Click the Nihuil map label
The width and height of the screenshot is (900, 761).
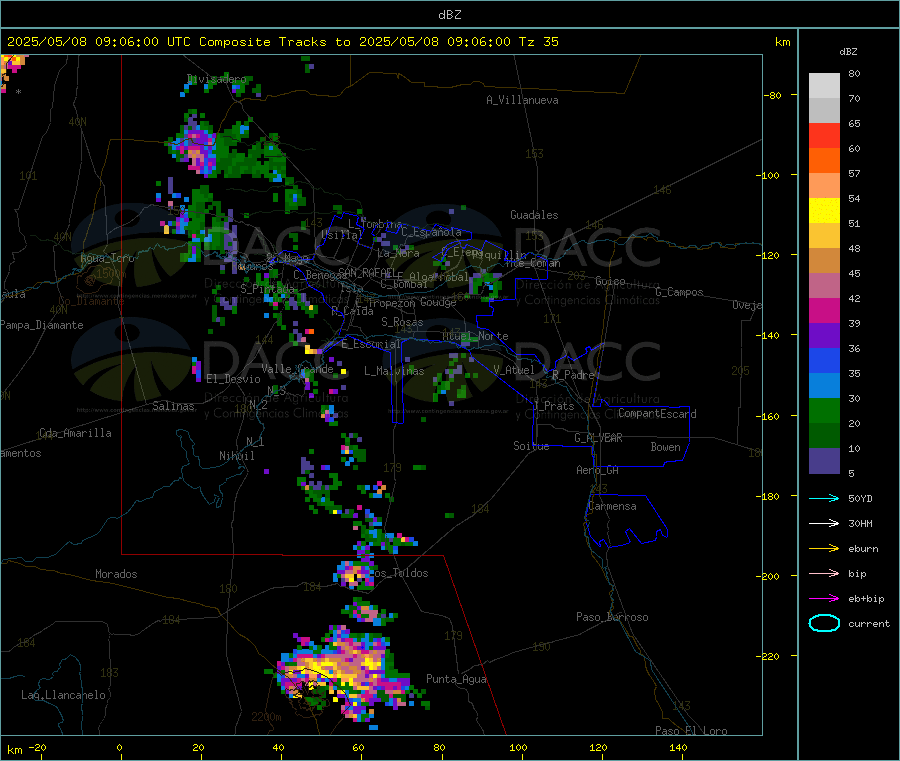[x=236, y=456]
